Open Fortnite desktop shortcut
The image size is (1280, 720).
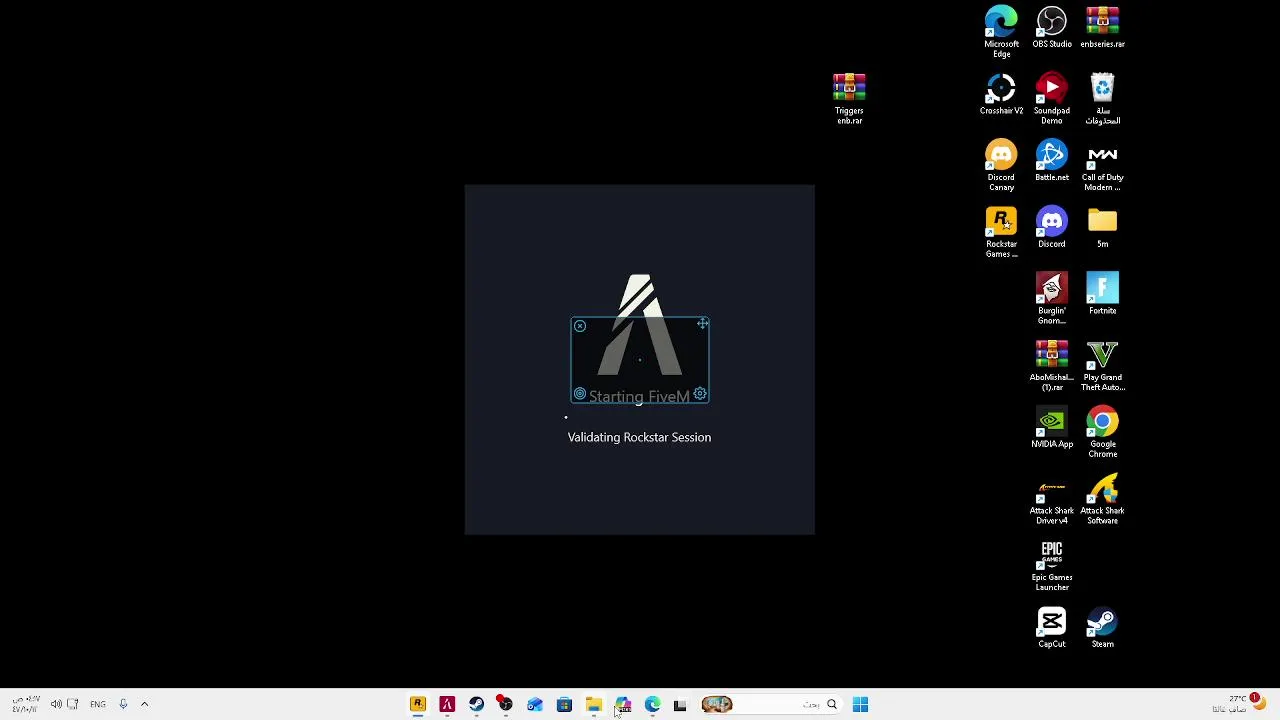(x=1102, y=294)
